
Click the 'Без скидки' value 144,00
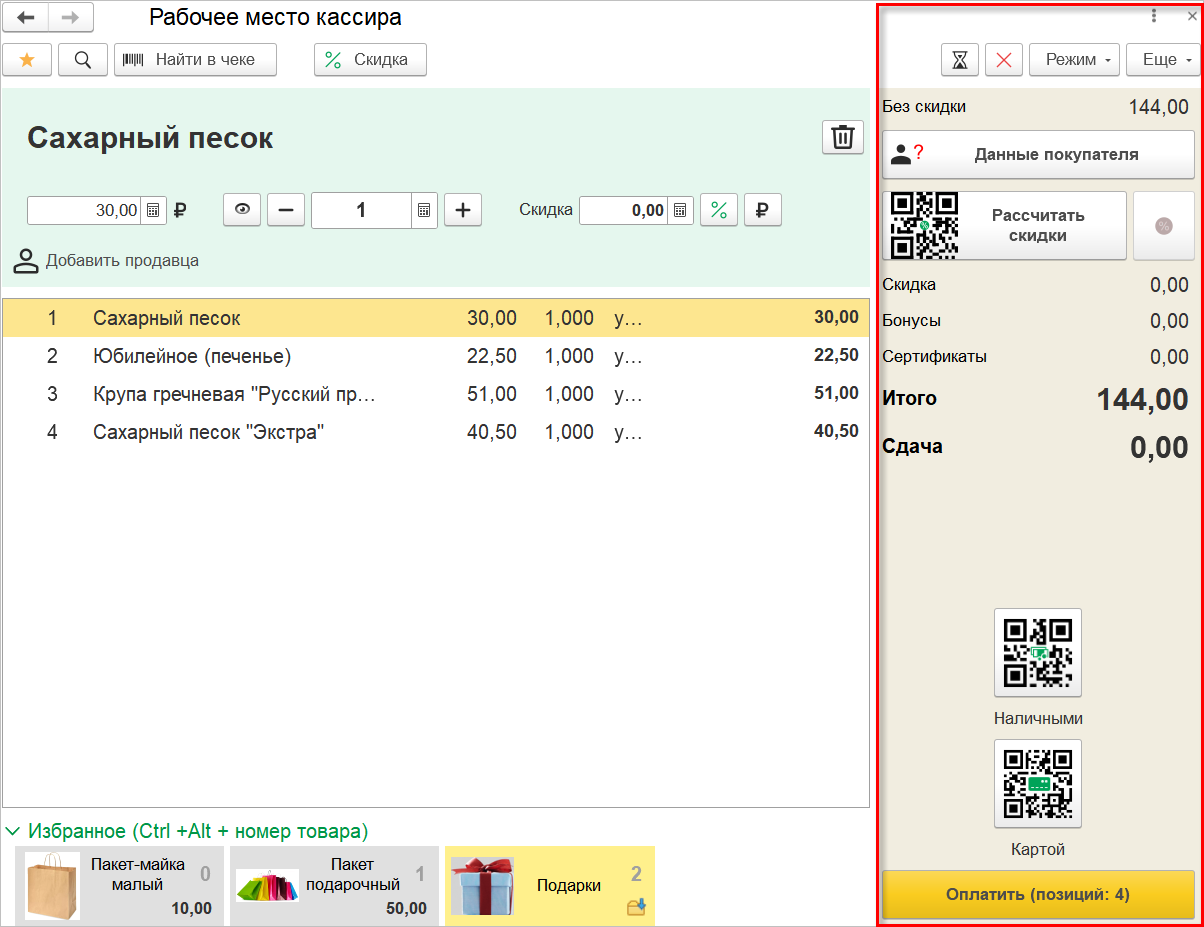[1159, 107]
